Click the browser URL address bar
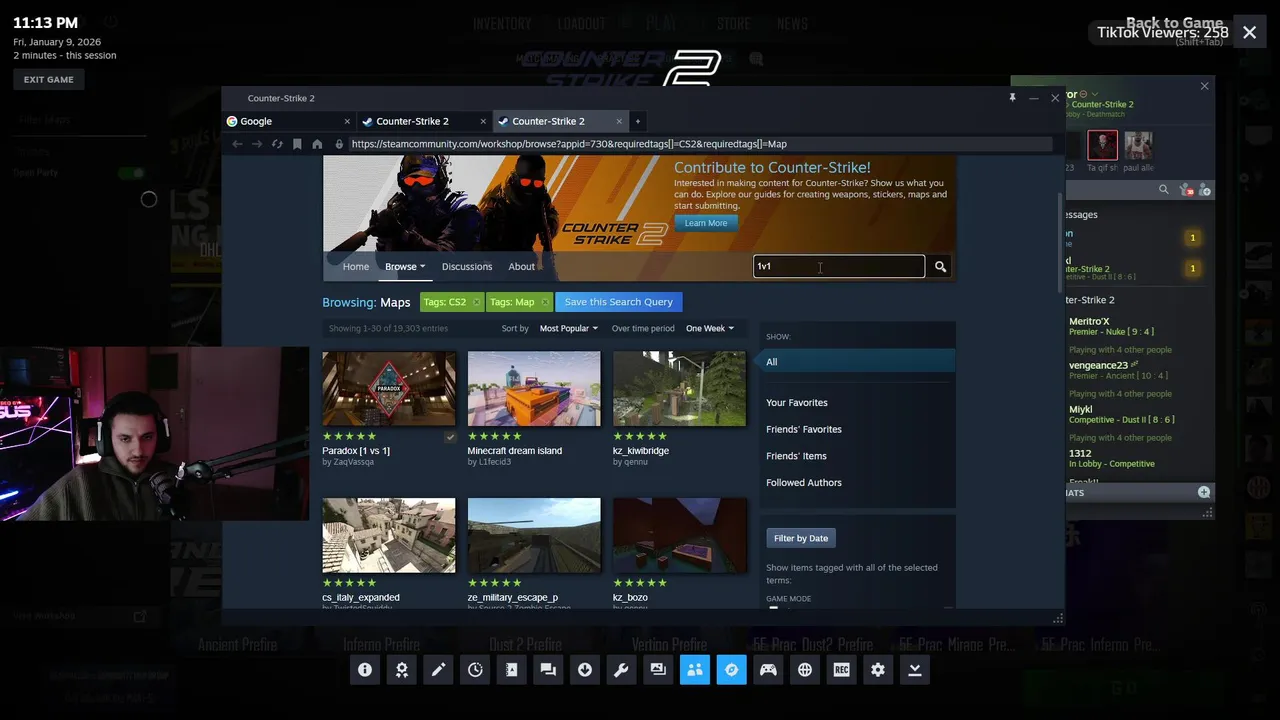The image size is (1280, 720). click(x=699, y=144)
